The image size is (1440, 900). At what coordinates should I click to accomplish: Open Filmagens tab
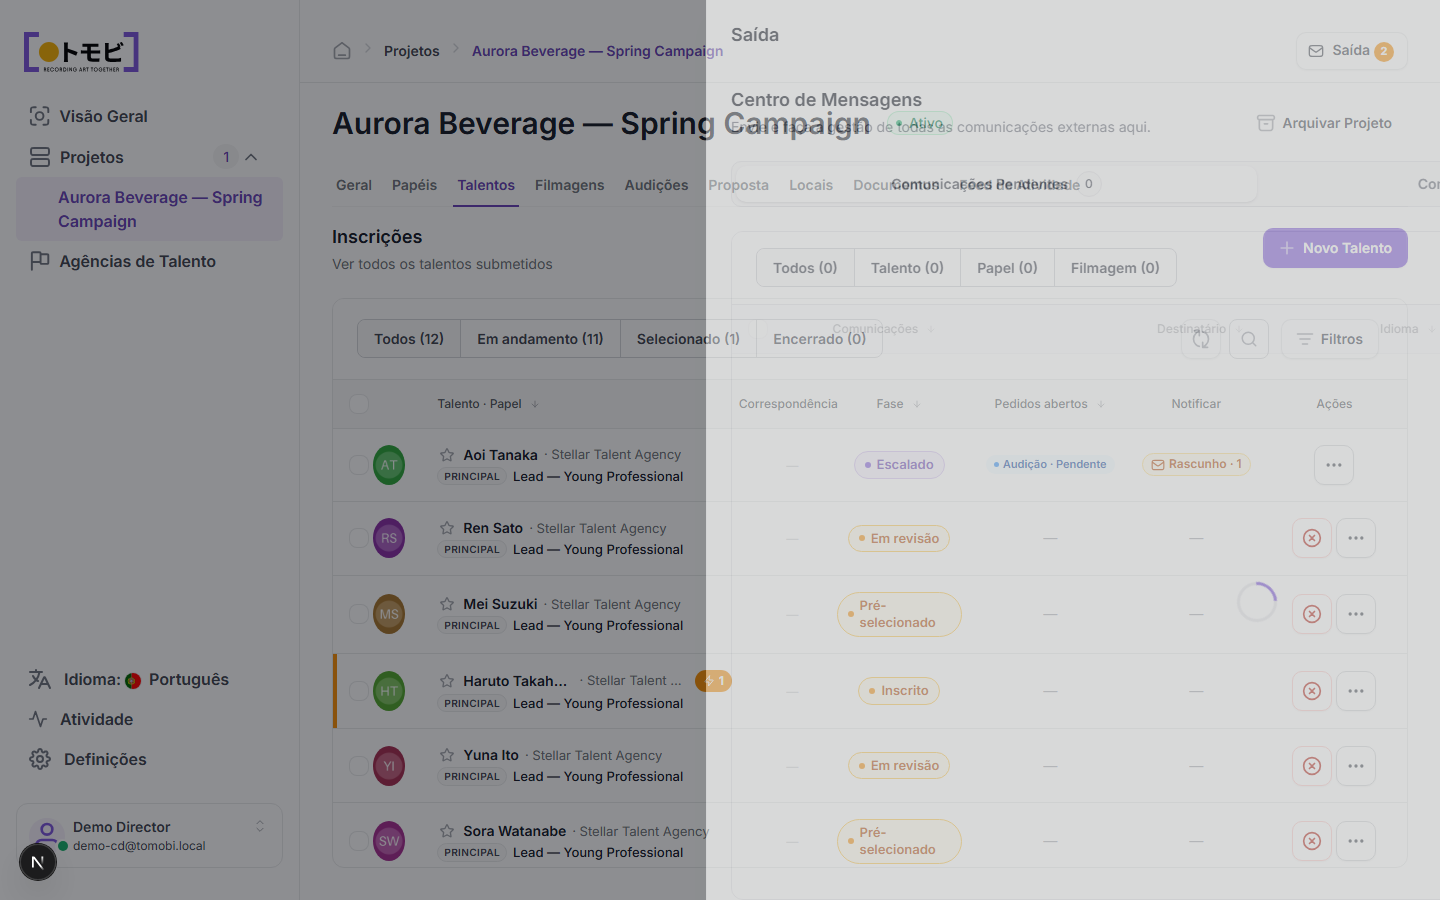tap(569, 185)
